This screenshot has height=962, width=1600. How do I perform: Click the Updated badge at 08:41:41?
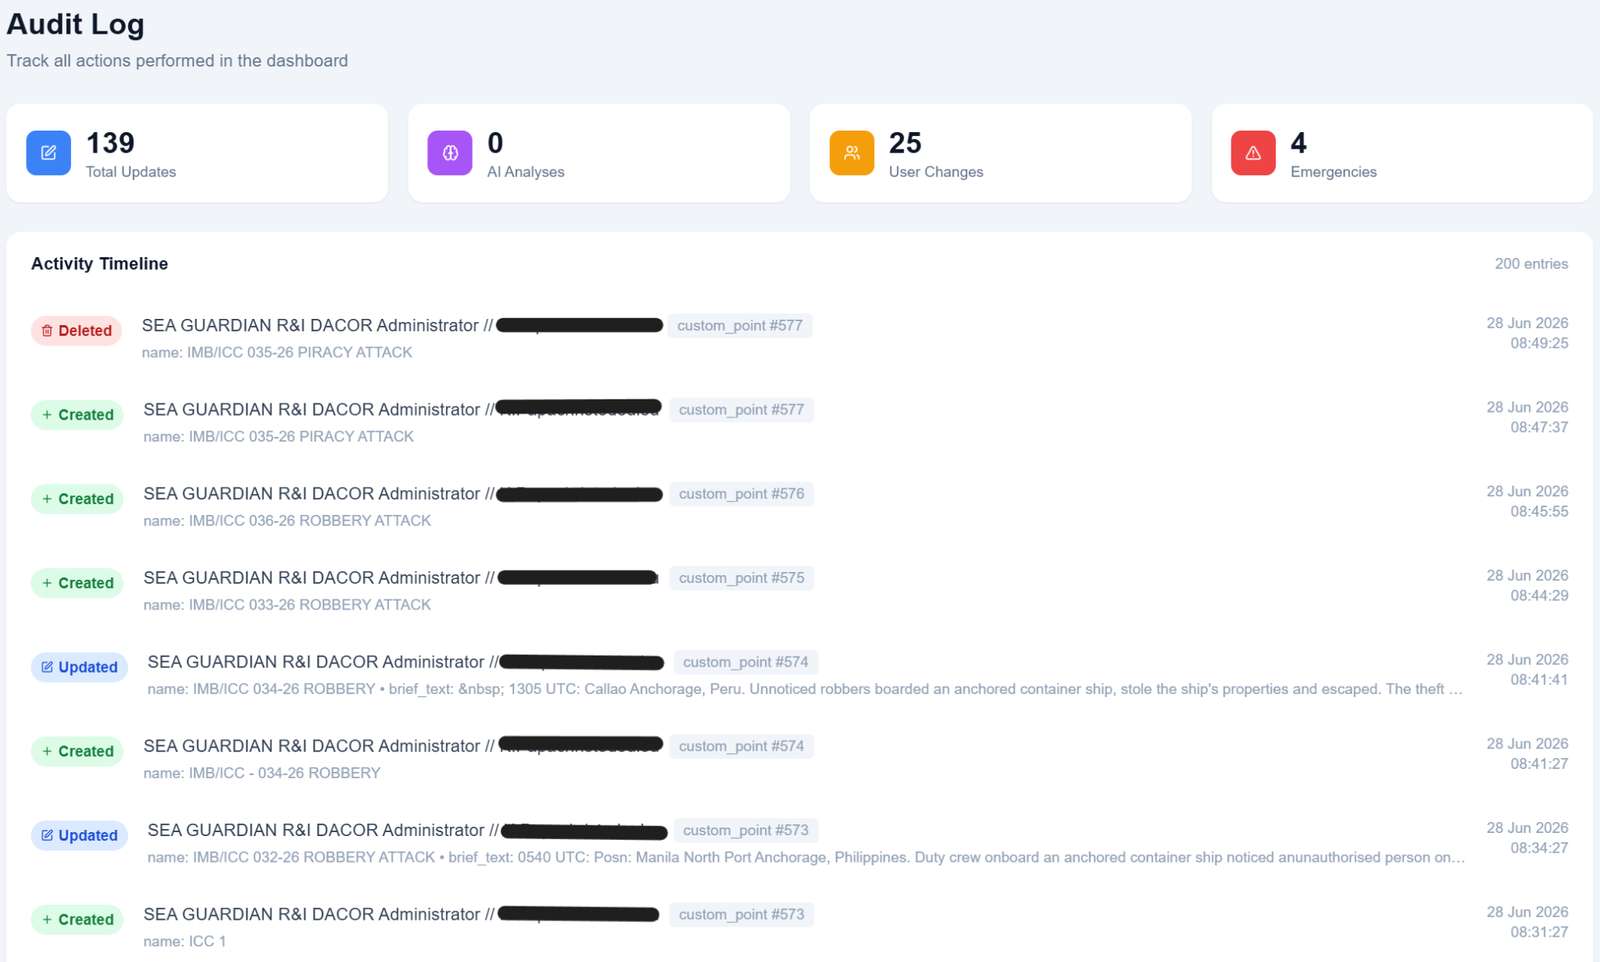(x=79, y=667)
